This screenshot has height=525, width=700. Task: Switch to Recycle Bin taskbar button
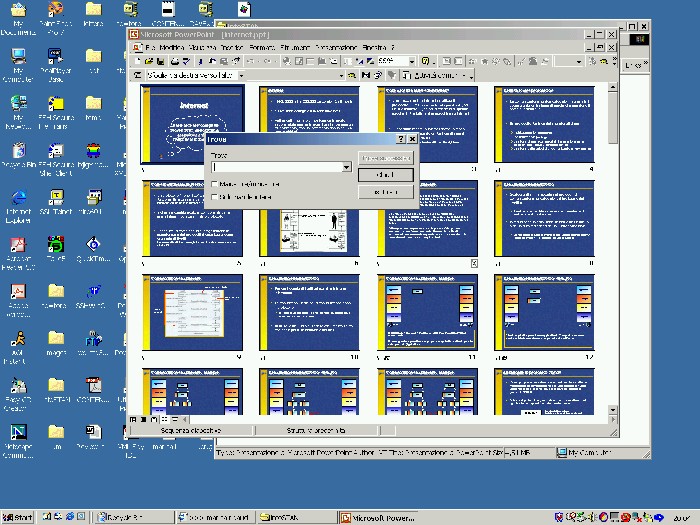134,517
